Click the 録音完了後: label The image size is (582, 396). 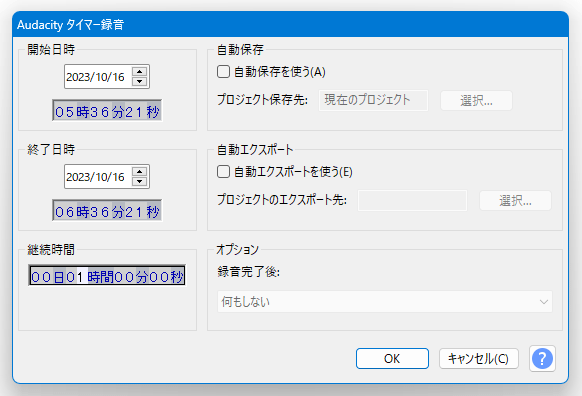click(x=248, y=272)
